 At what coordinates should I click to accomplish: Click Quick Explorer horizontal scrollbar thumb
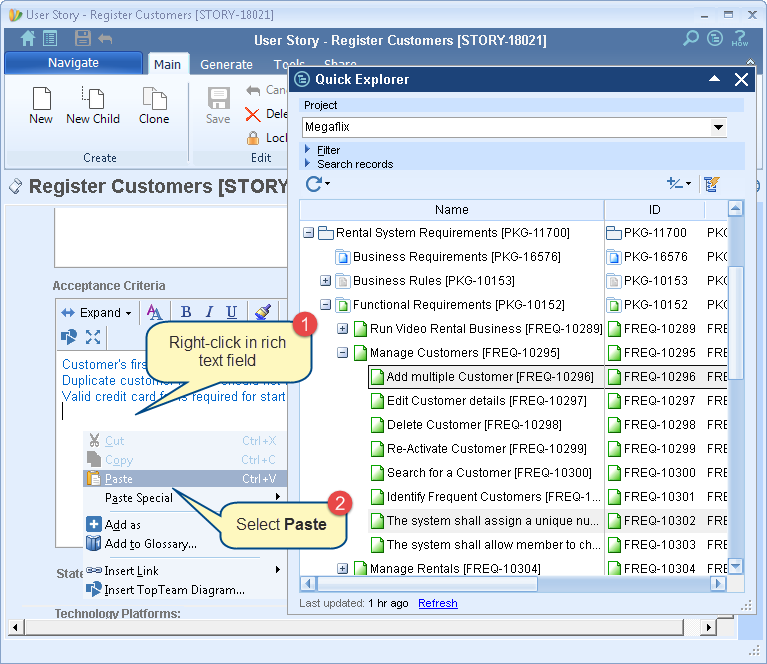(427, 583)
